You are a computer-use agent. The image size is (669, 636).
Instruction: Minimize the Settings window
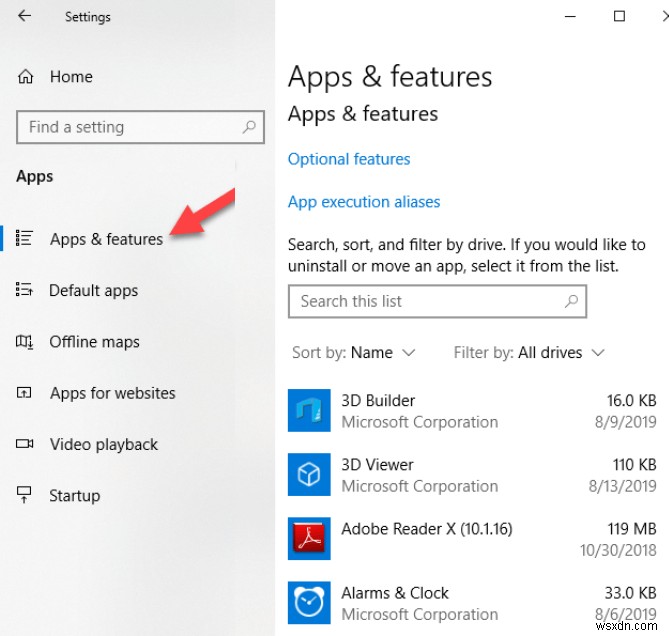click(570, 17)
